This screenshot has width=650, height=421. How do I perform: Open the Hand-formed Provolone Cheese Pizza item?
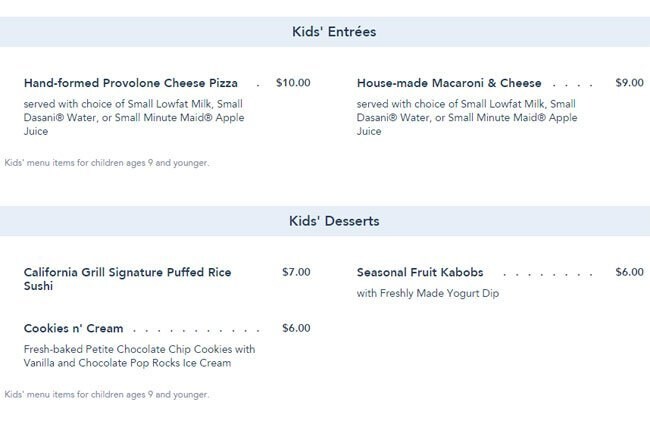tap(130, 83)
